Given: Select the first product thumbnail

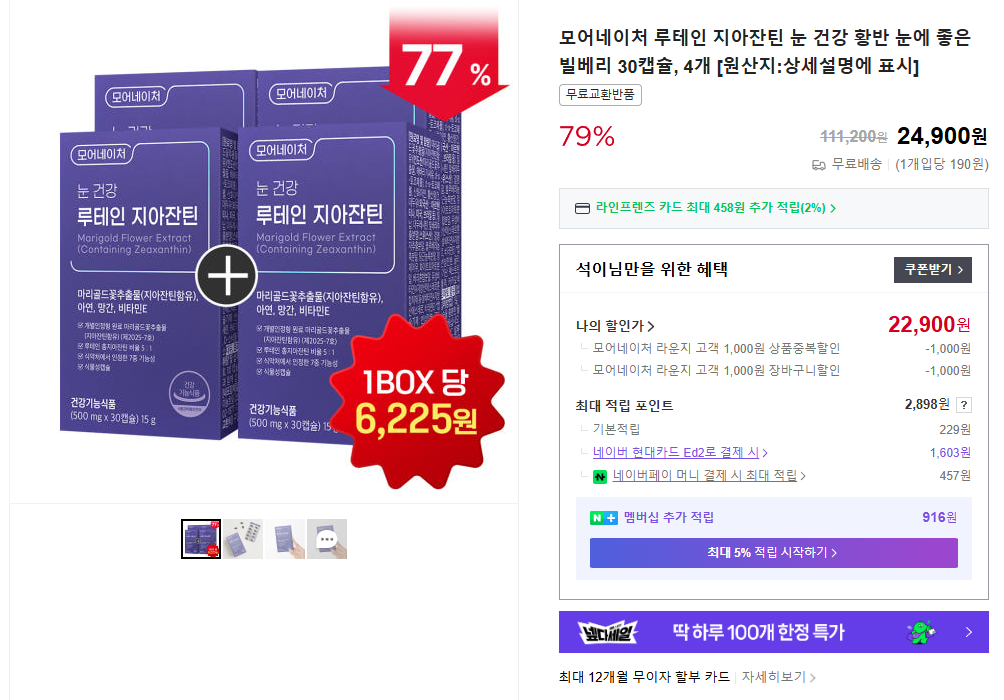Looking at the screenshot, I should click(201, 539).
